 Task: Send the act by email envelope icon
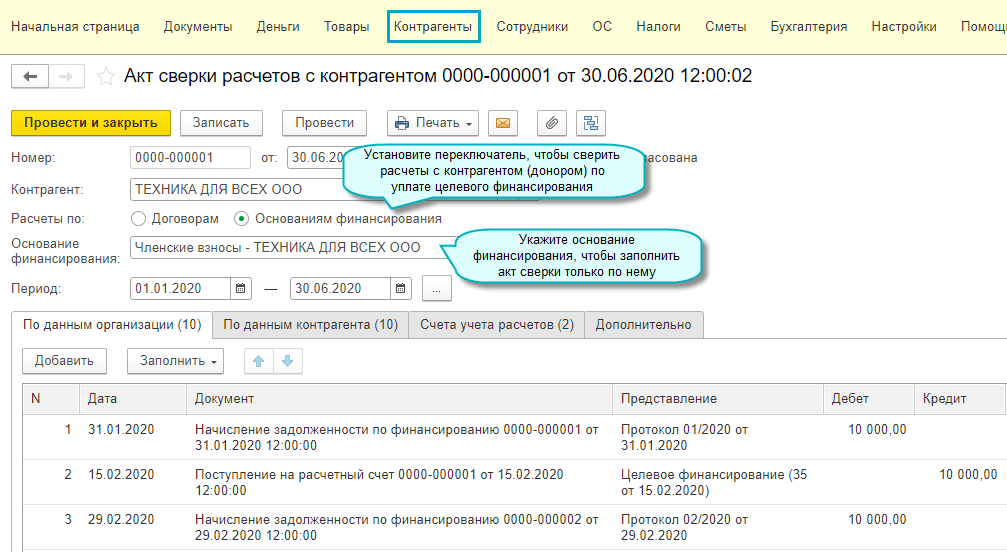[503, 123]
